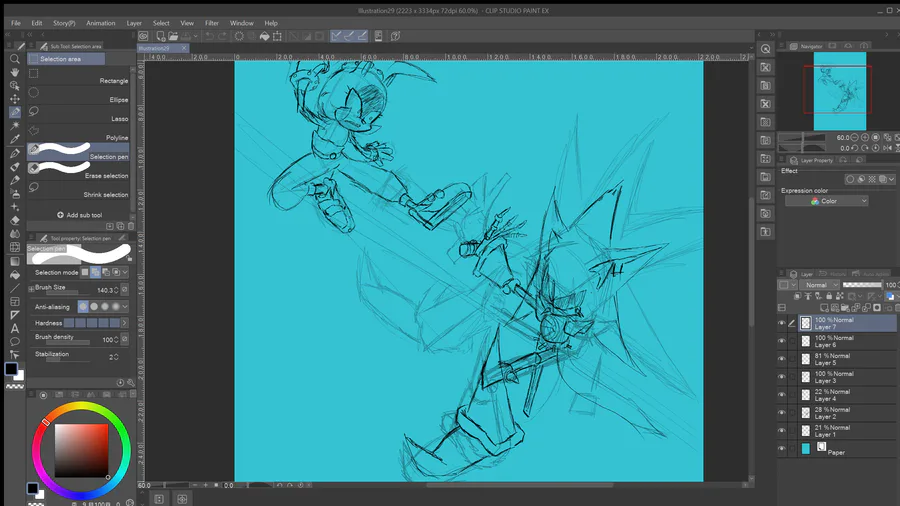Select the Text tool (A icon)
Image resolution: width=900 pixels, height=506 pixels.
point(15,328)
